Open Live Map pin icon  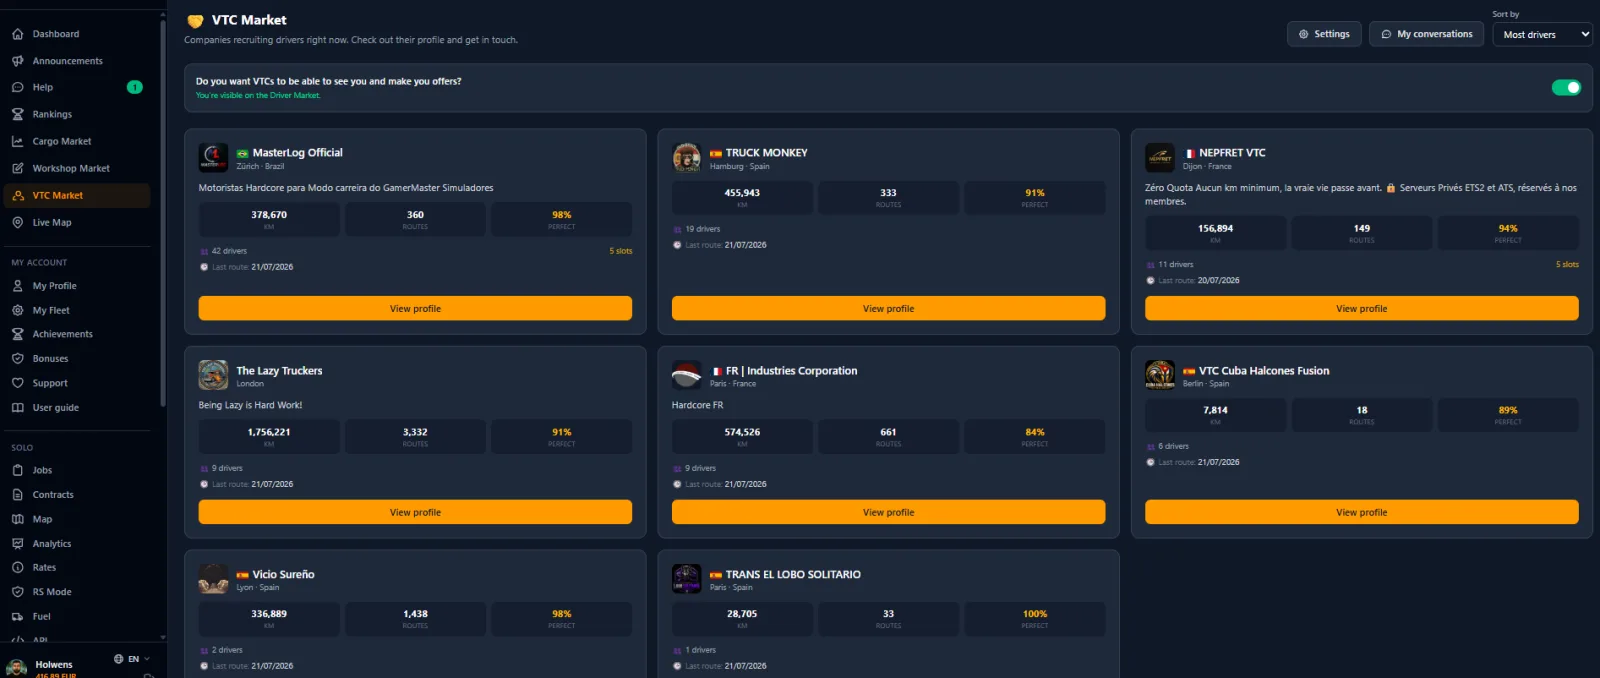[17, 222]
